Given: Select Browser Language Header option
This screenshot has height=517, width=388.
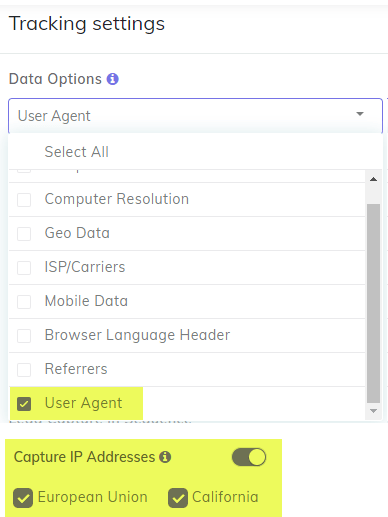Looking at the screenshot, I should 187,335.
